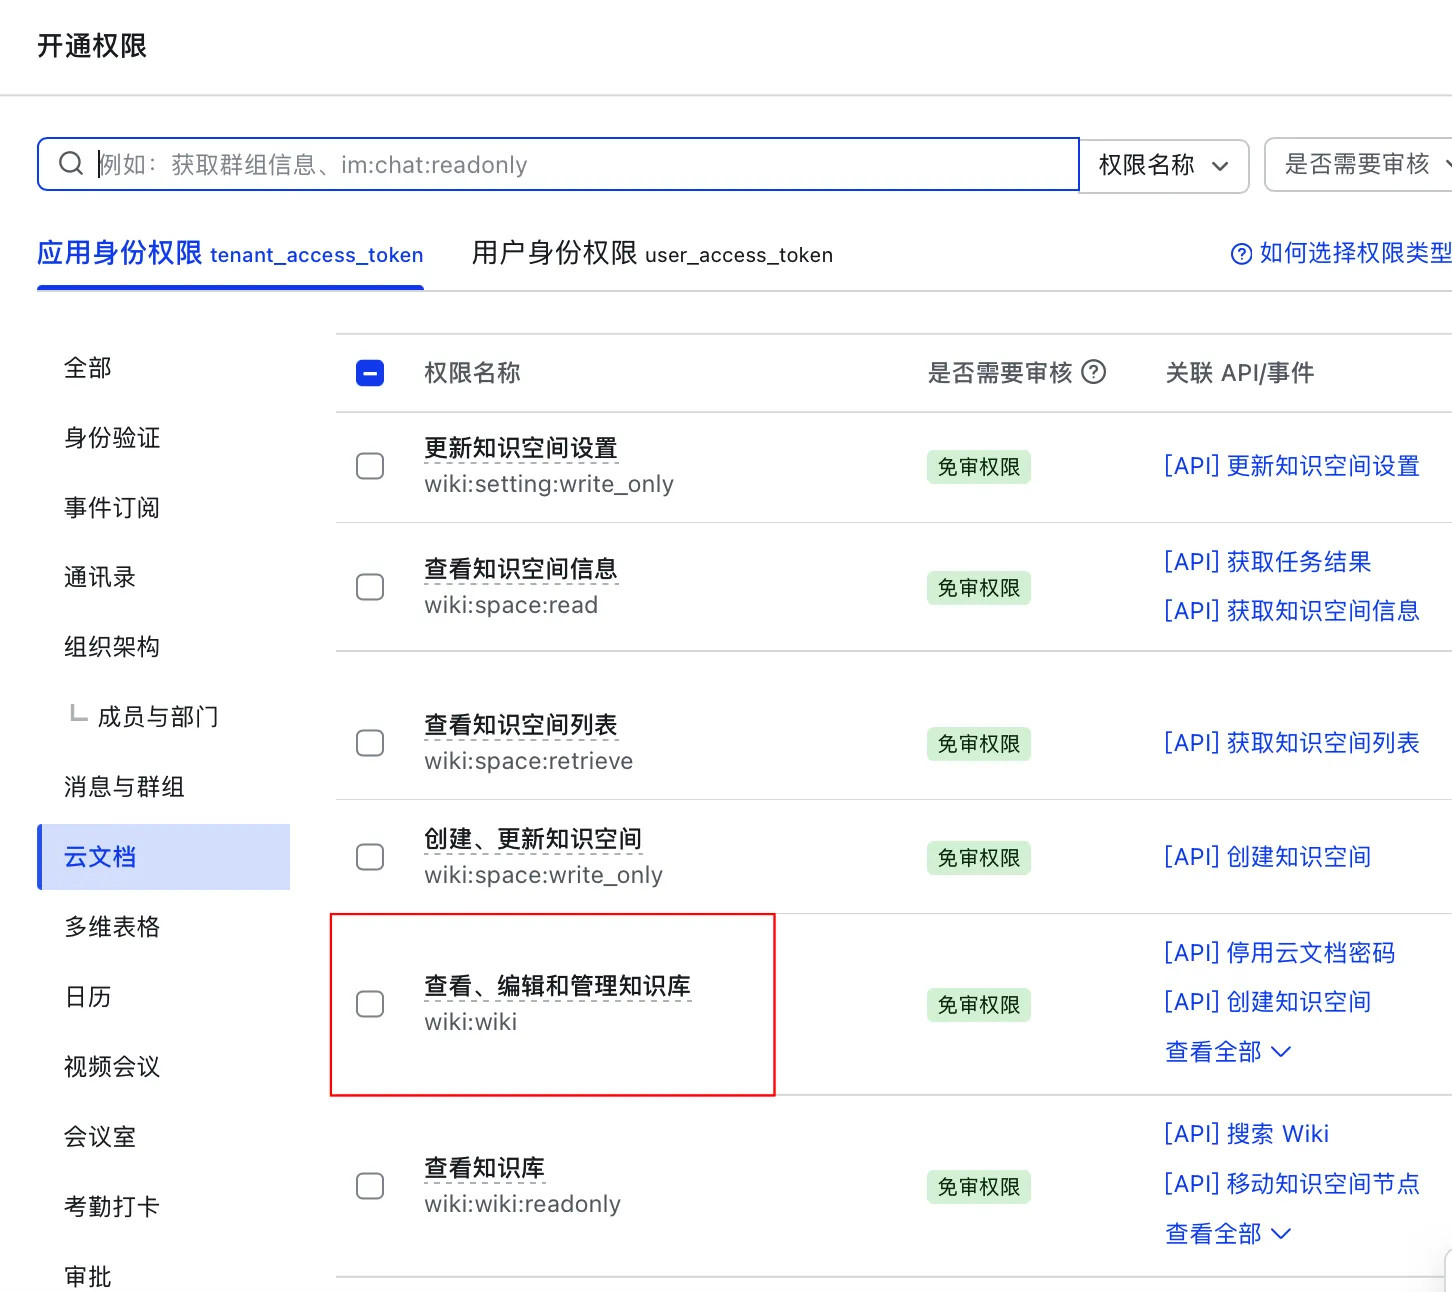This screenshot has width=1452, height=1292.
Task: Select 多维表格 in the left category list
Action: coord(112,927)
